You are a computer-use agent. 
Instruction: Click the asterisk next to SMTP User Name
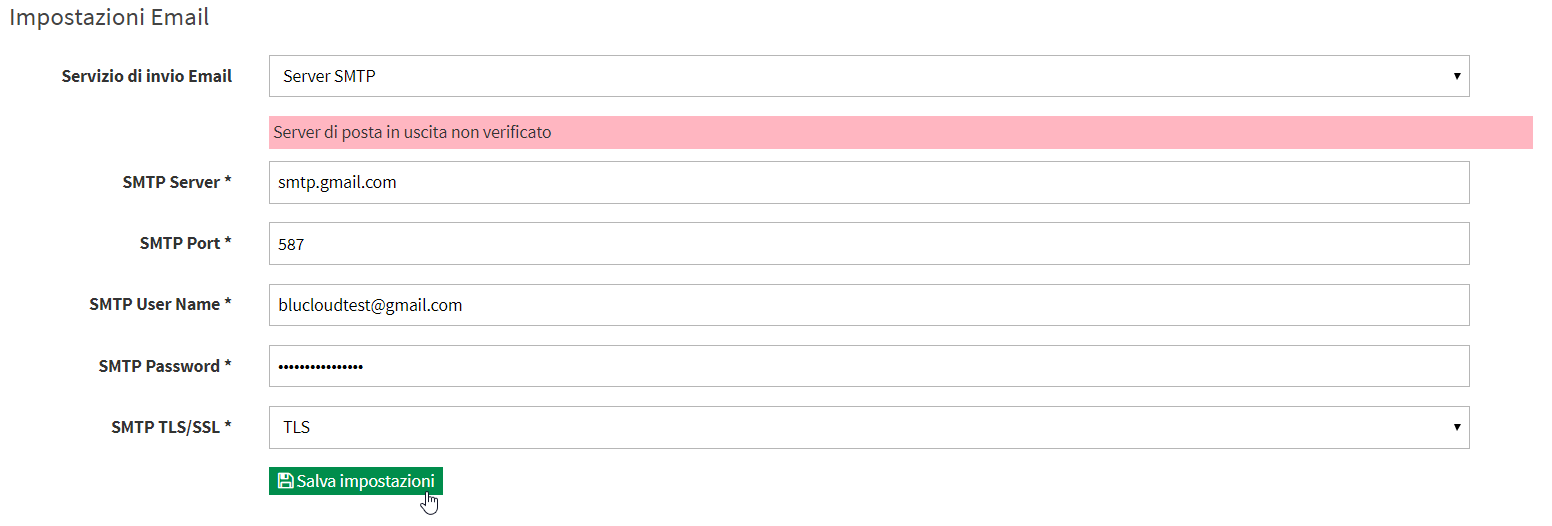[x=228, y=302]
